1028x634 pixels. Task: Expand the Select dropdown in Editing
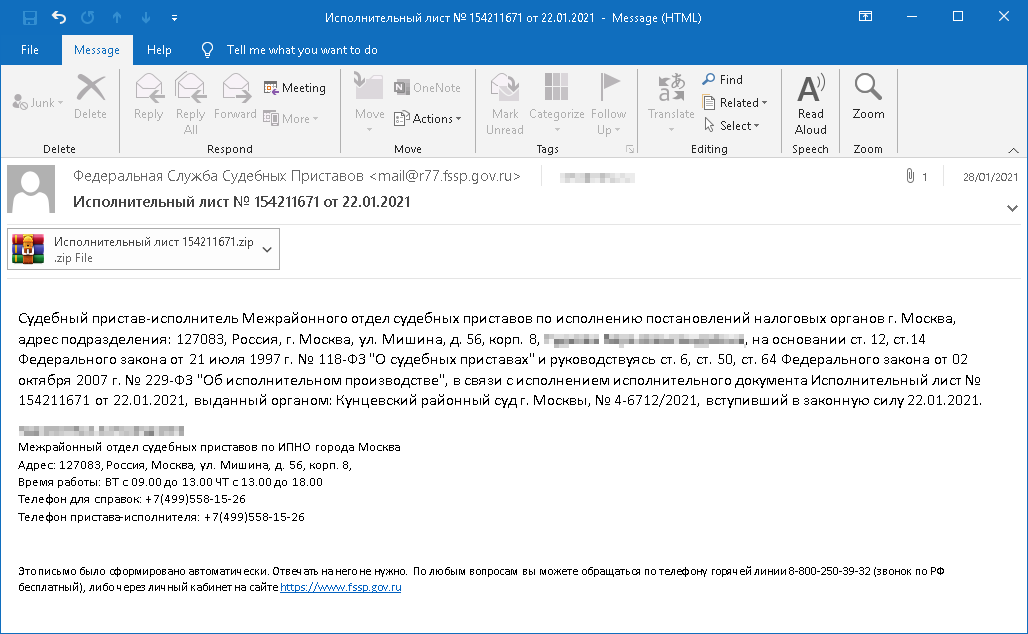point(732,126)
